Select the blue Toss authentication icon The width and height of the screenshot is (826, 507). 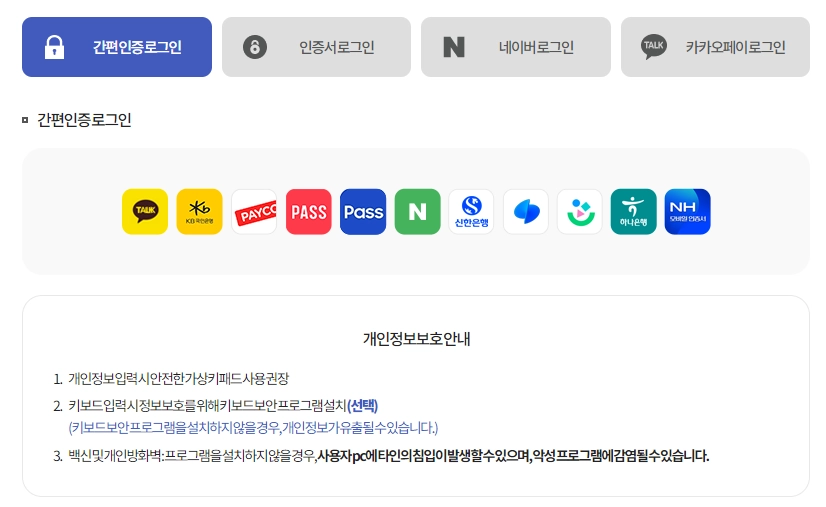pyautogui.click(x=526, y=211)
